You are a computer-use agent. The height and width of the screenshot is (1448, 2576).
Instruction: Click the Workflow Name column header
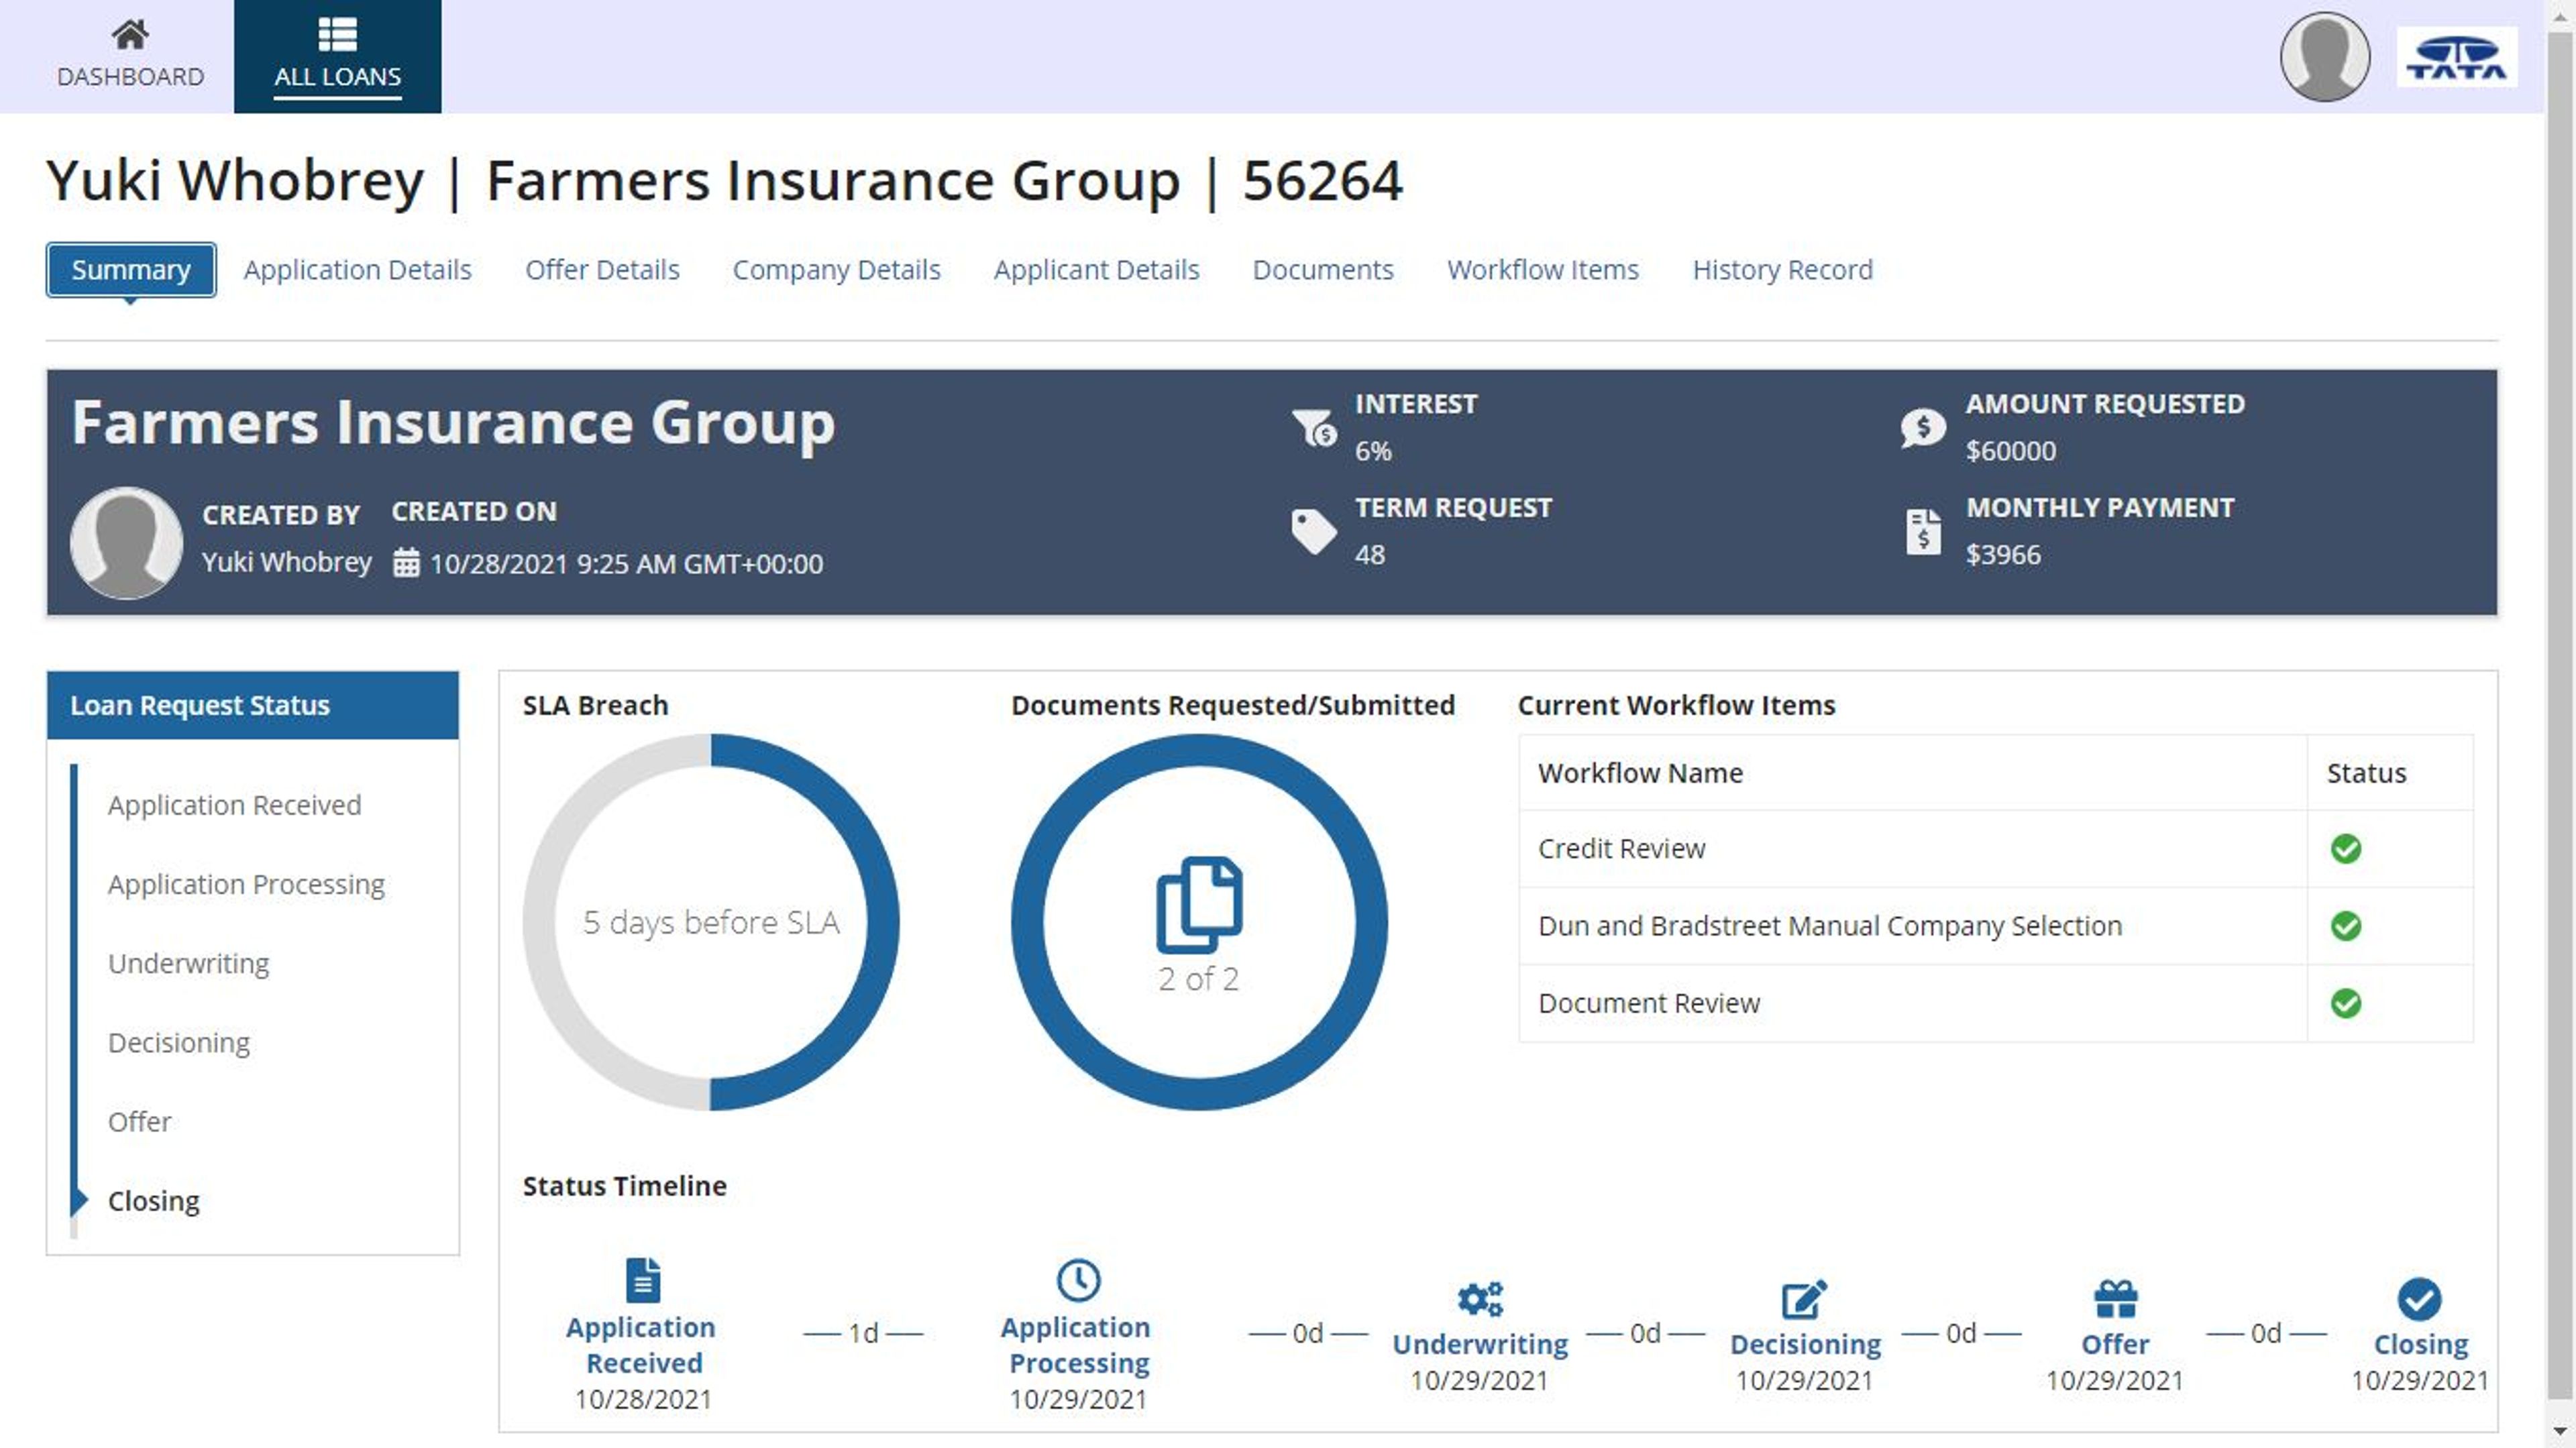[1640, 773]
